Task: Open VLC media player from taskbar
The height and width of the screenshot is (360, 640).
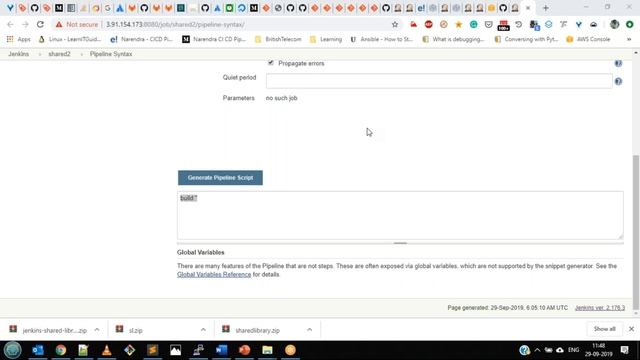Action: pos(107,350)
